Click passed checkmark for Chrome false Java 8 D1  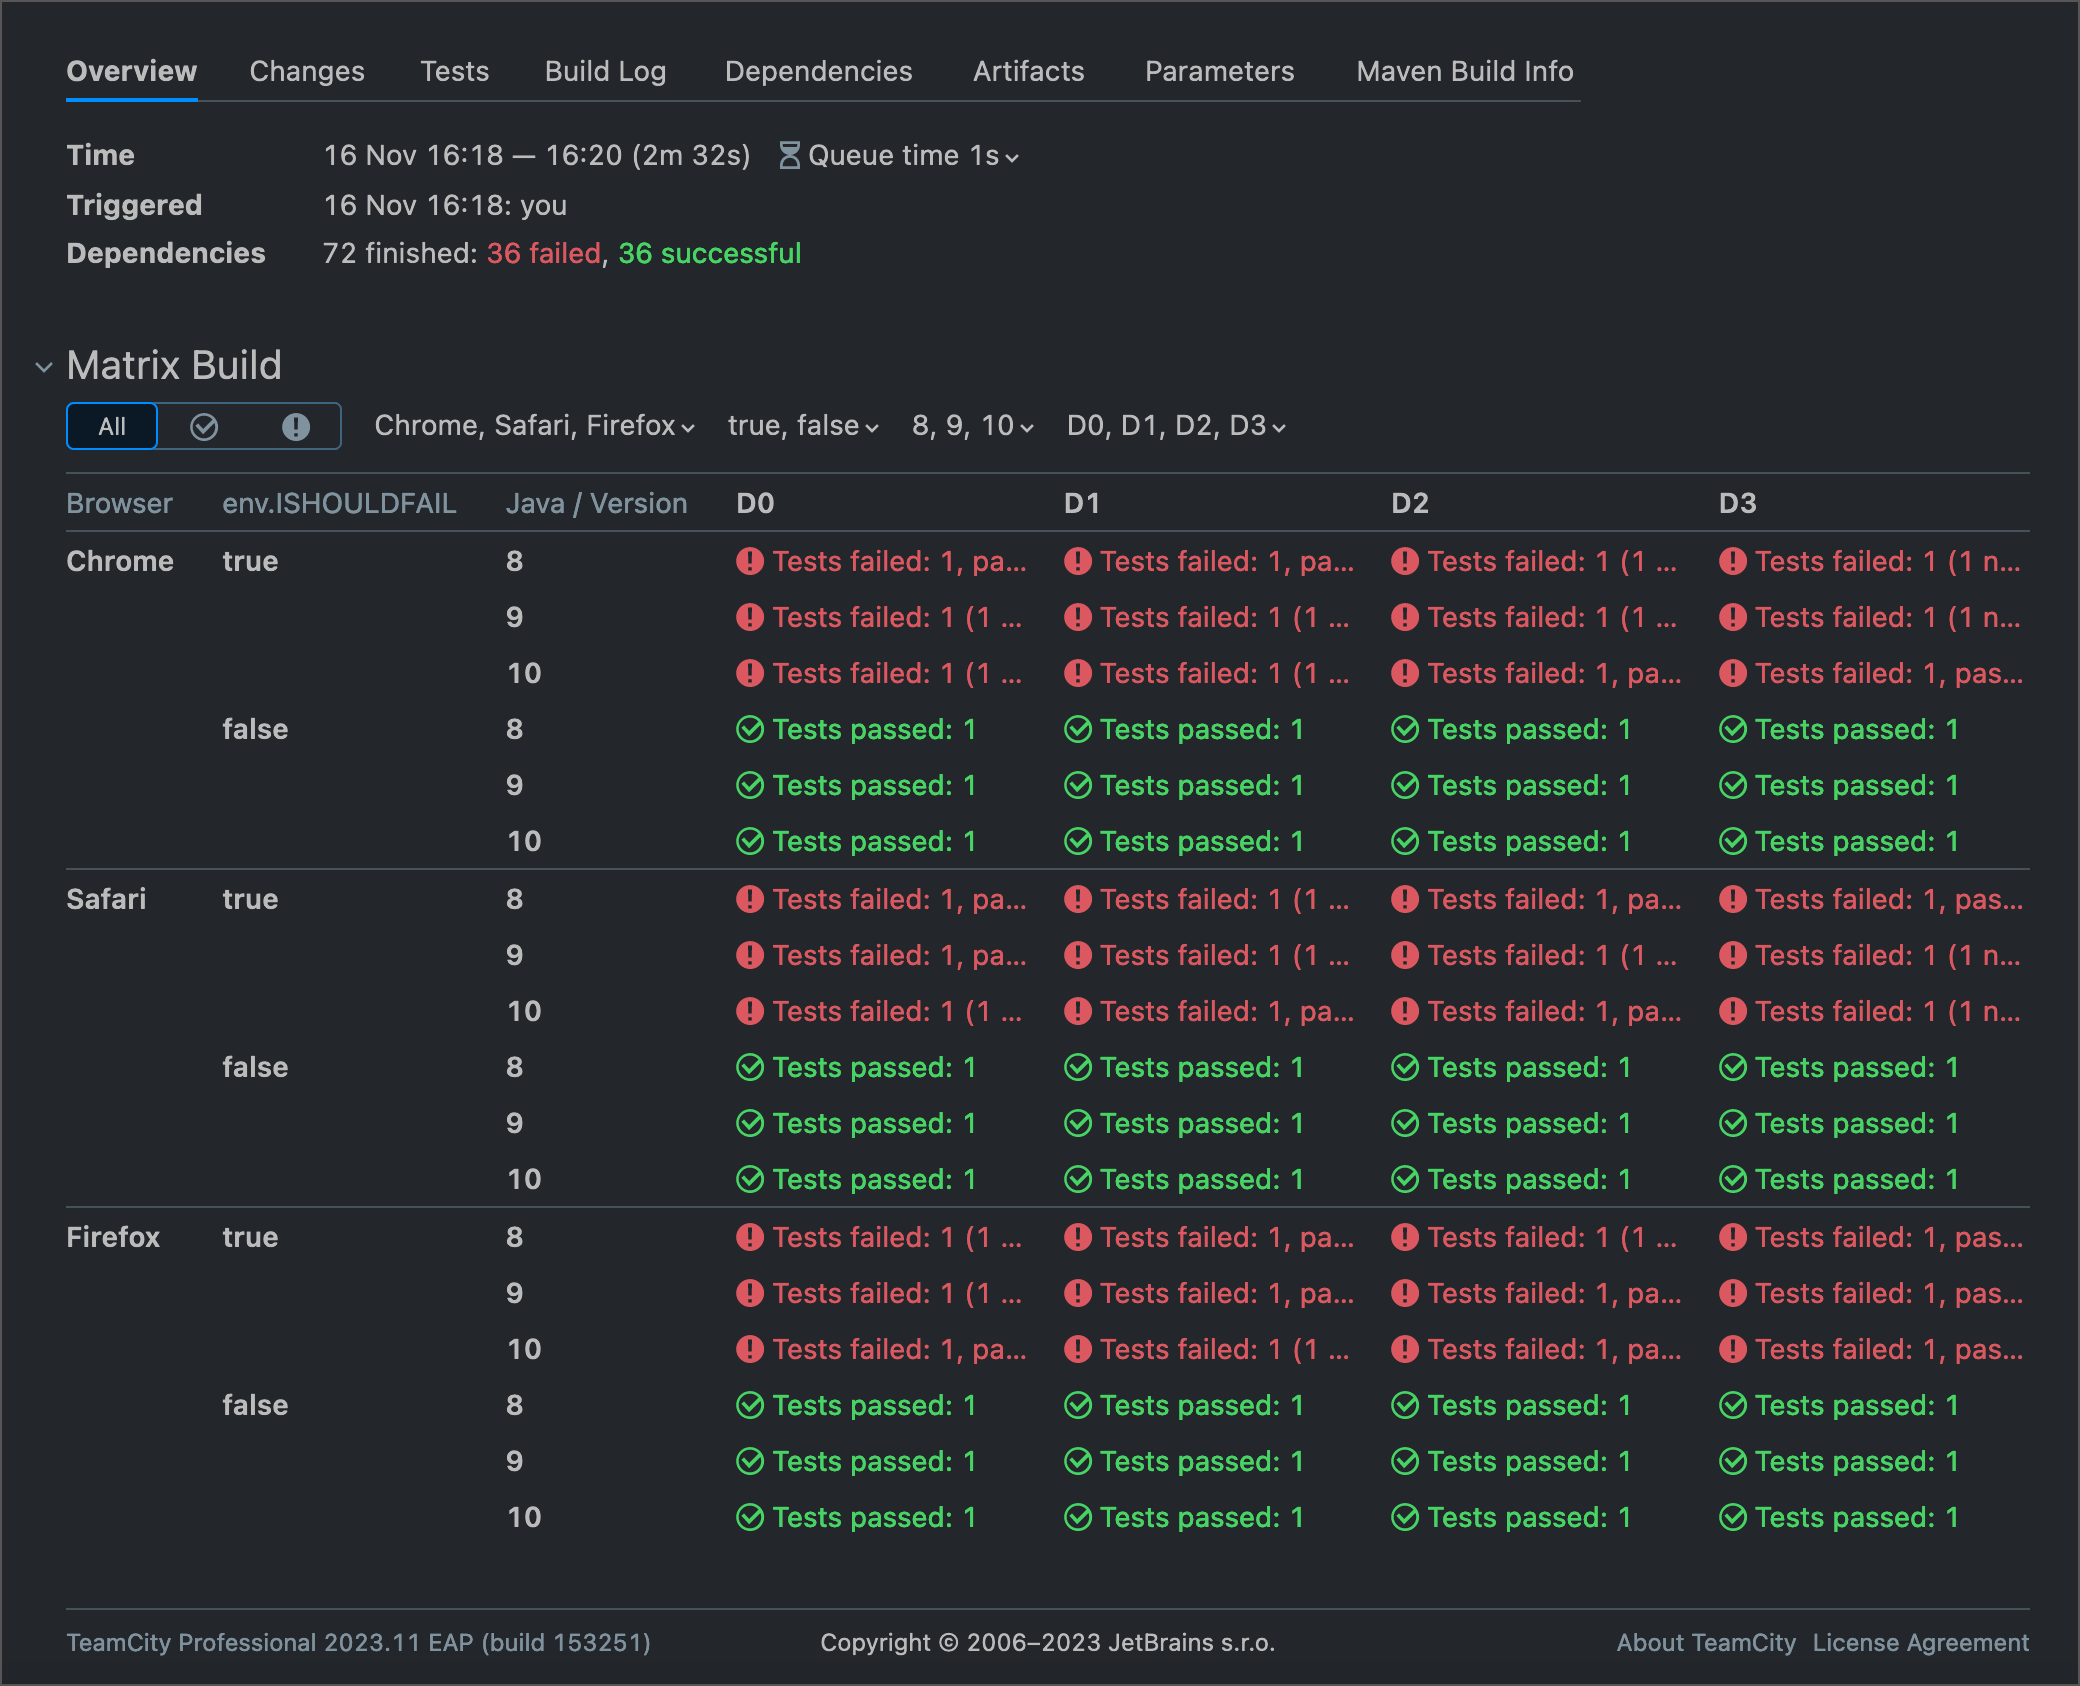pos(1078,730)
